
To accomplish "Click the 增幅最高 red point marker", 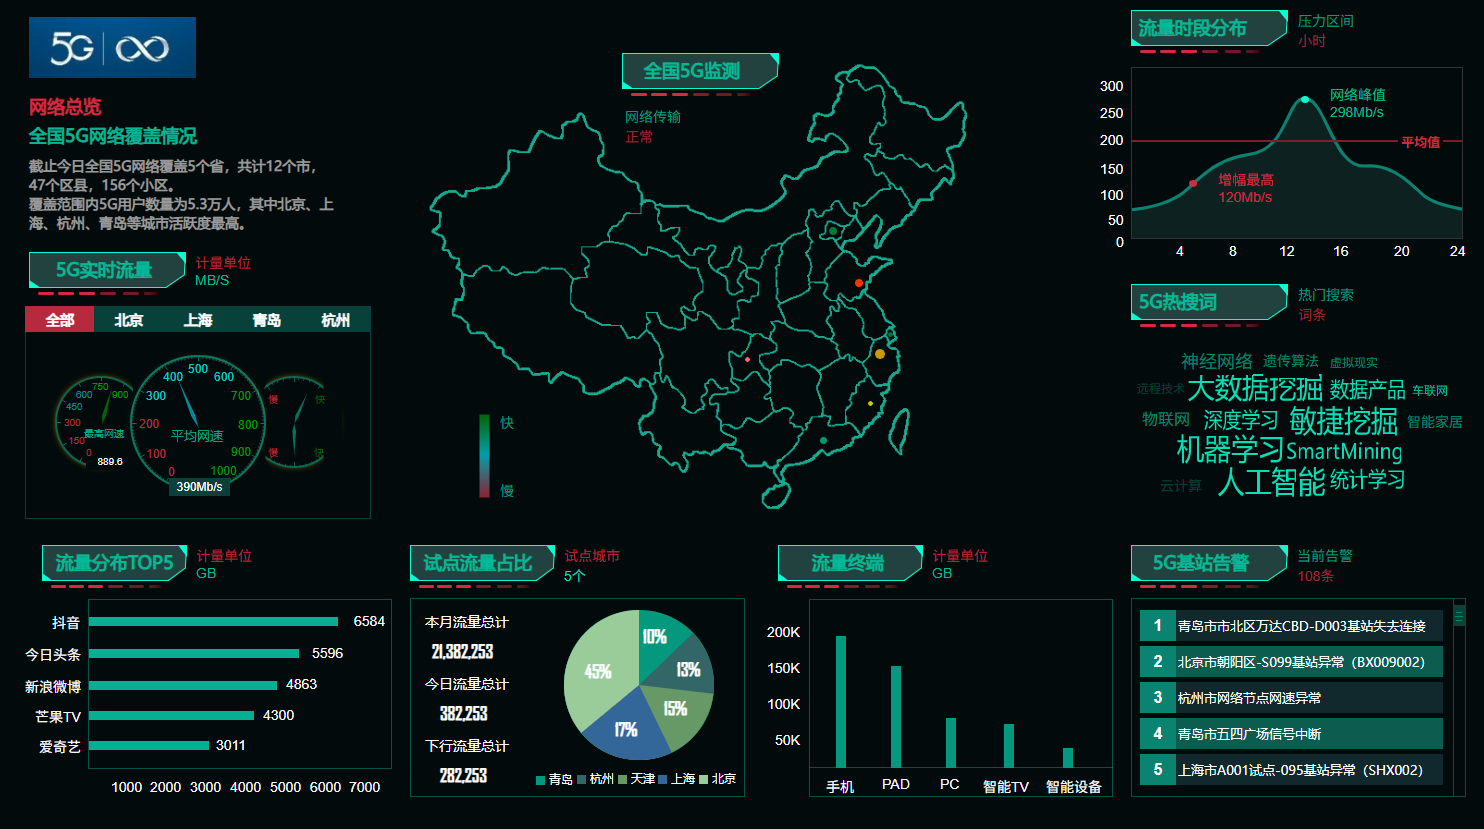I will point(1193,183).
